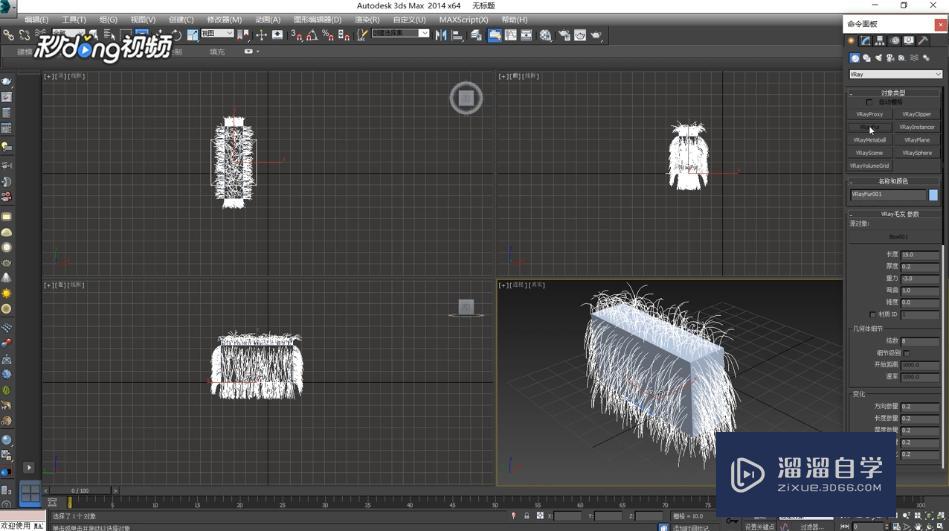Click the Select and Rotate tool
The width and height of the screenshot is (949, 531).
click(176, 35)
